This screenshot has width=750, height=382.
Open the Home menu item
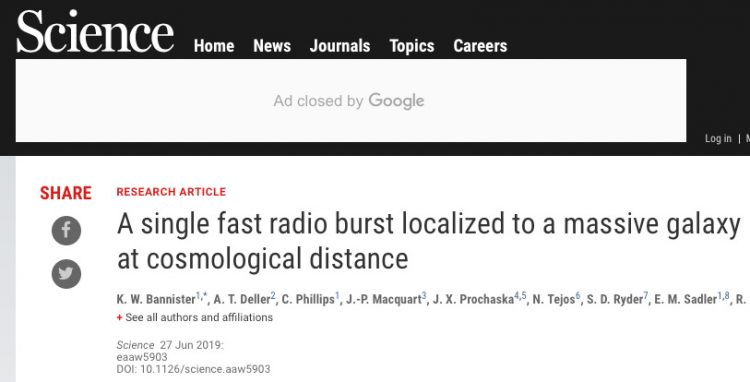coord(214,46)
